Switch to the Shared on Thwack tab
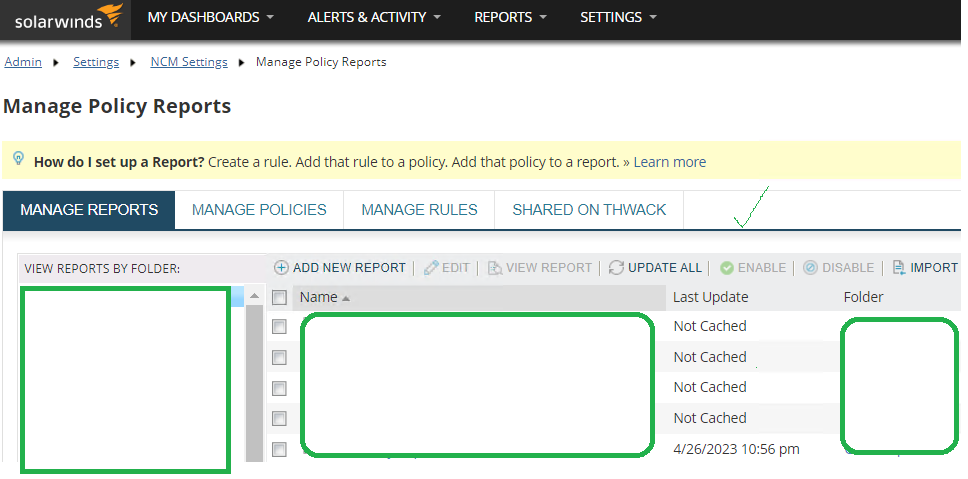Viewport: 968px width, 479px height. coord(589,210)
